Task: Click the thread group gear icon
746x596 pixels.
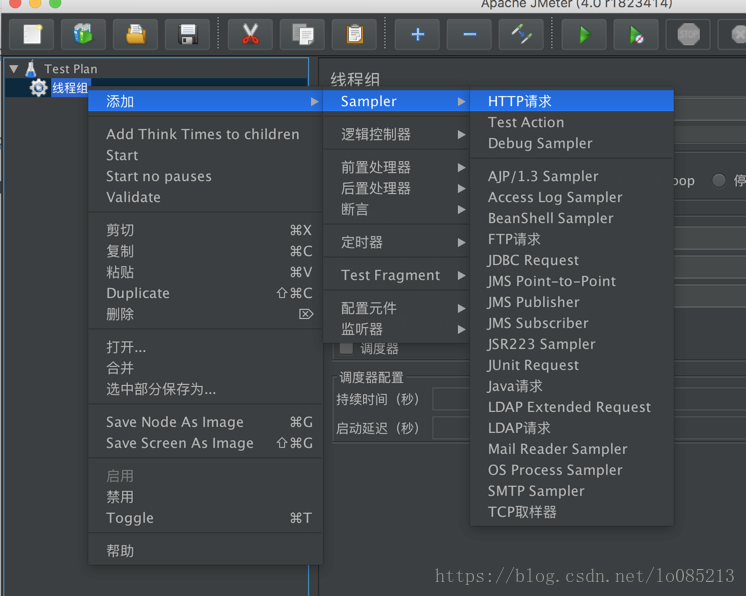Action: click(x=38, y=88)
